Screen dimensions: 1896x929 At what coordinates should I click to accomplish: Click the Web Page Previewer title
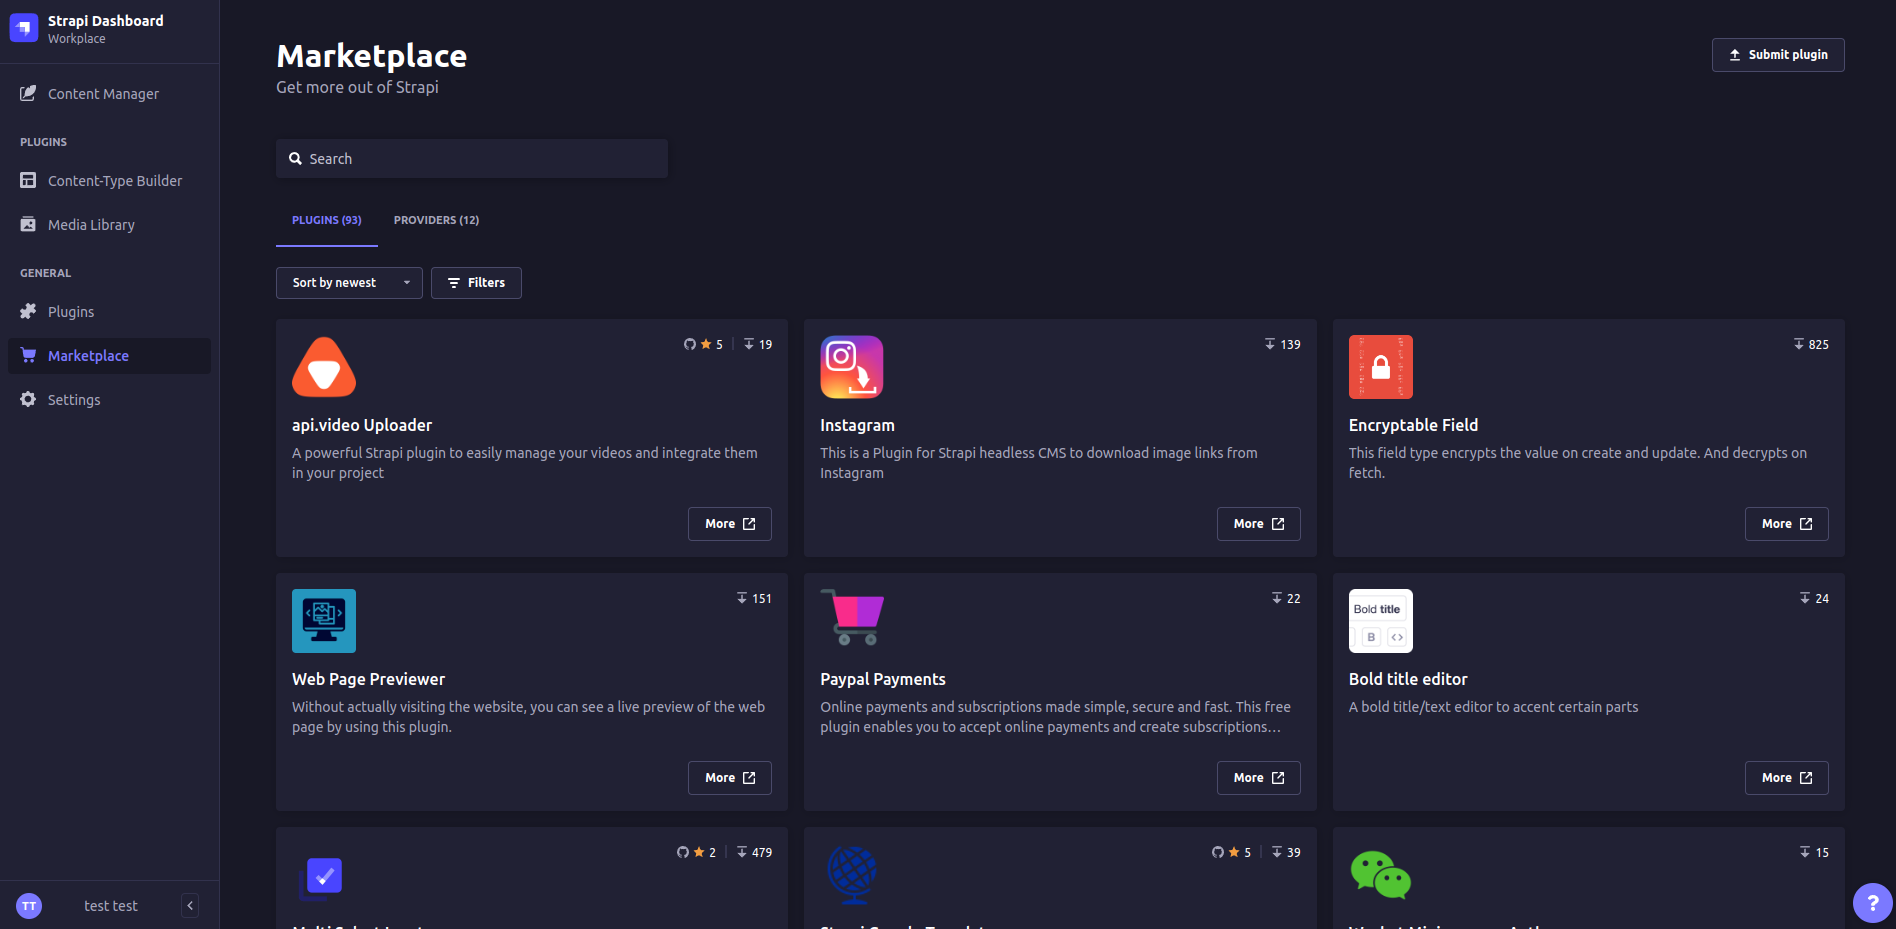pyautogui.click(x=368, y=679)
